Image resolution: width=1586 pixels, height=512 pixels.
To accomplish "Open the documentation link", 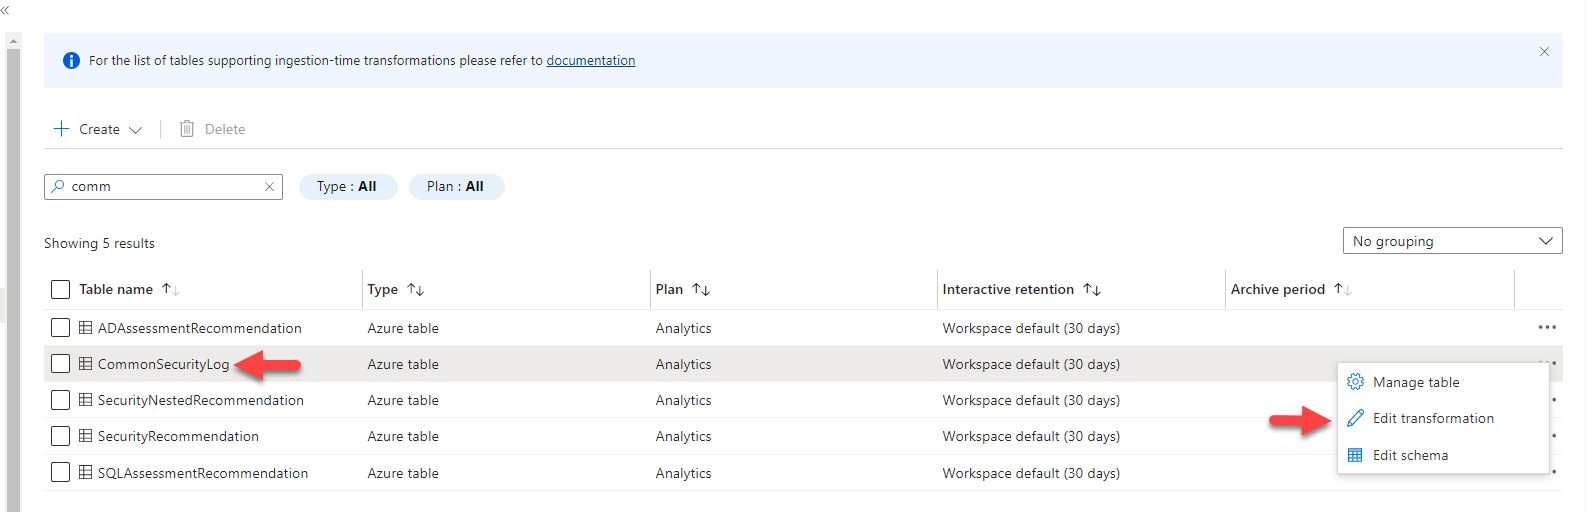I will click(x=590, y=60).
